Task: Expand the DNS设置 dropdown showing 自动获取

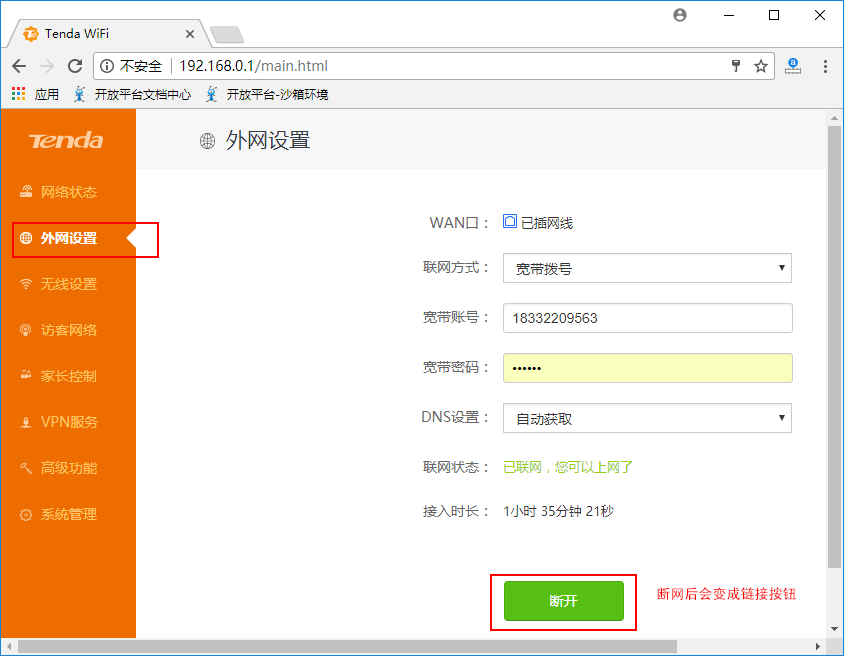Action: point(647,418)
